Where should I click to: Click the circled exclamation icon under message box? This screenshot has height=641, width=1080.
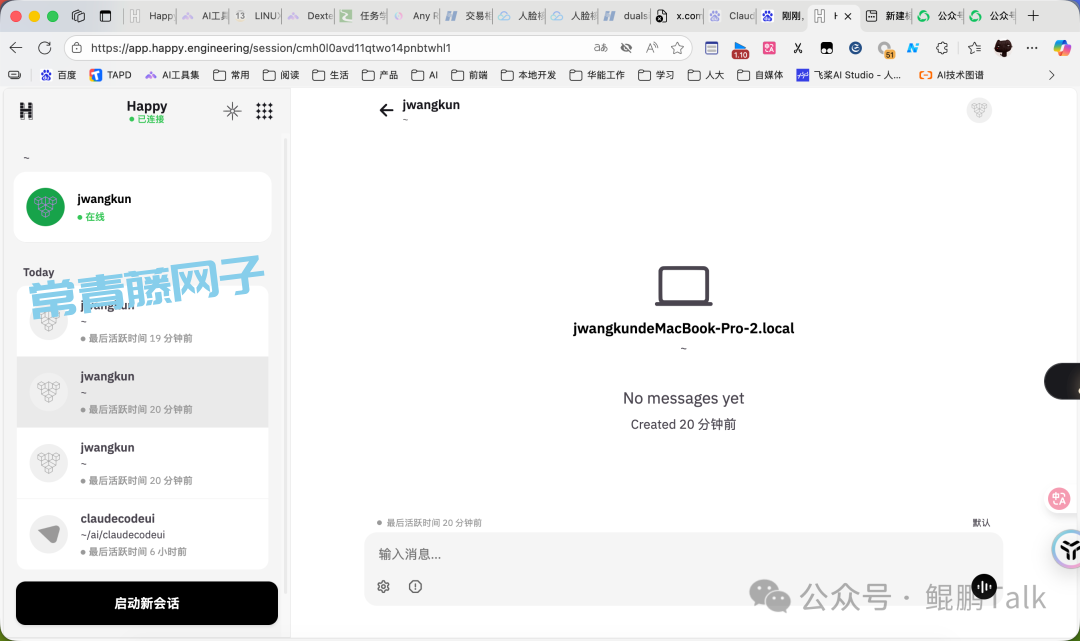point(415,586)
